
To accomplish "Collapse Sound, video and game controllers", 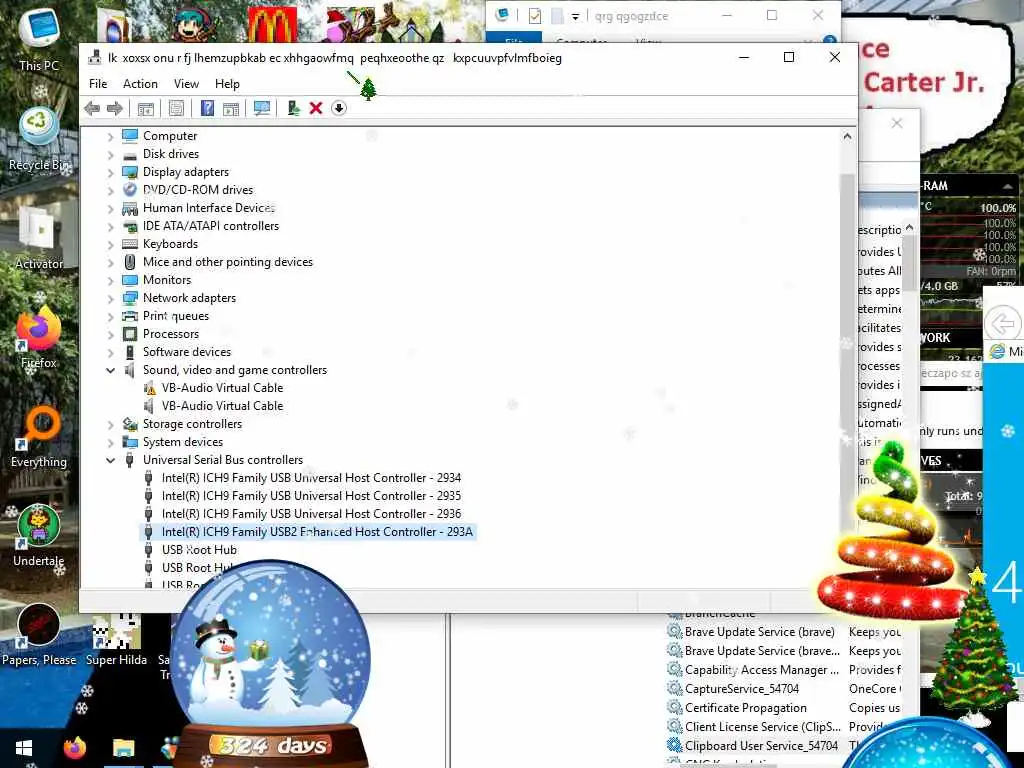I will point(110,370).
